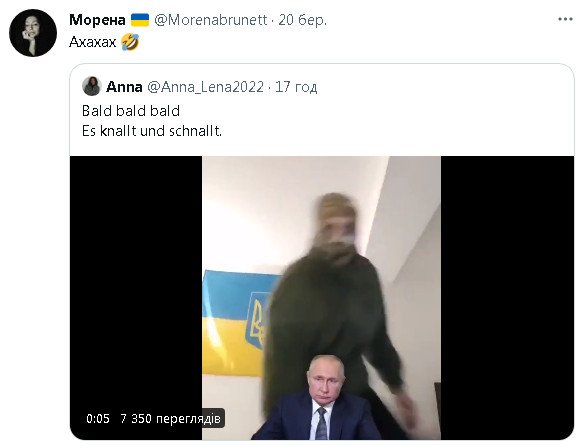Open Anna's small avatar in the quoted tweet

(91, 86)
